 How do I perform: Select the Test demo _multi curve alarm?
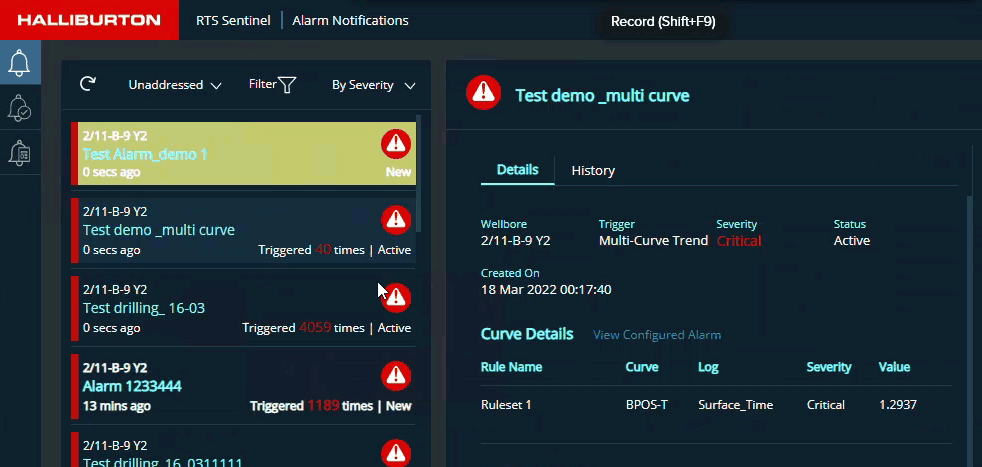click(x=159, y=230)
